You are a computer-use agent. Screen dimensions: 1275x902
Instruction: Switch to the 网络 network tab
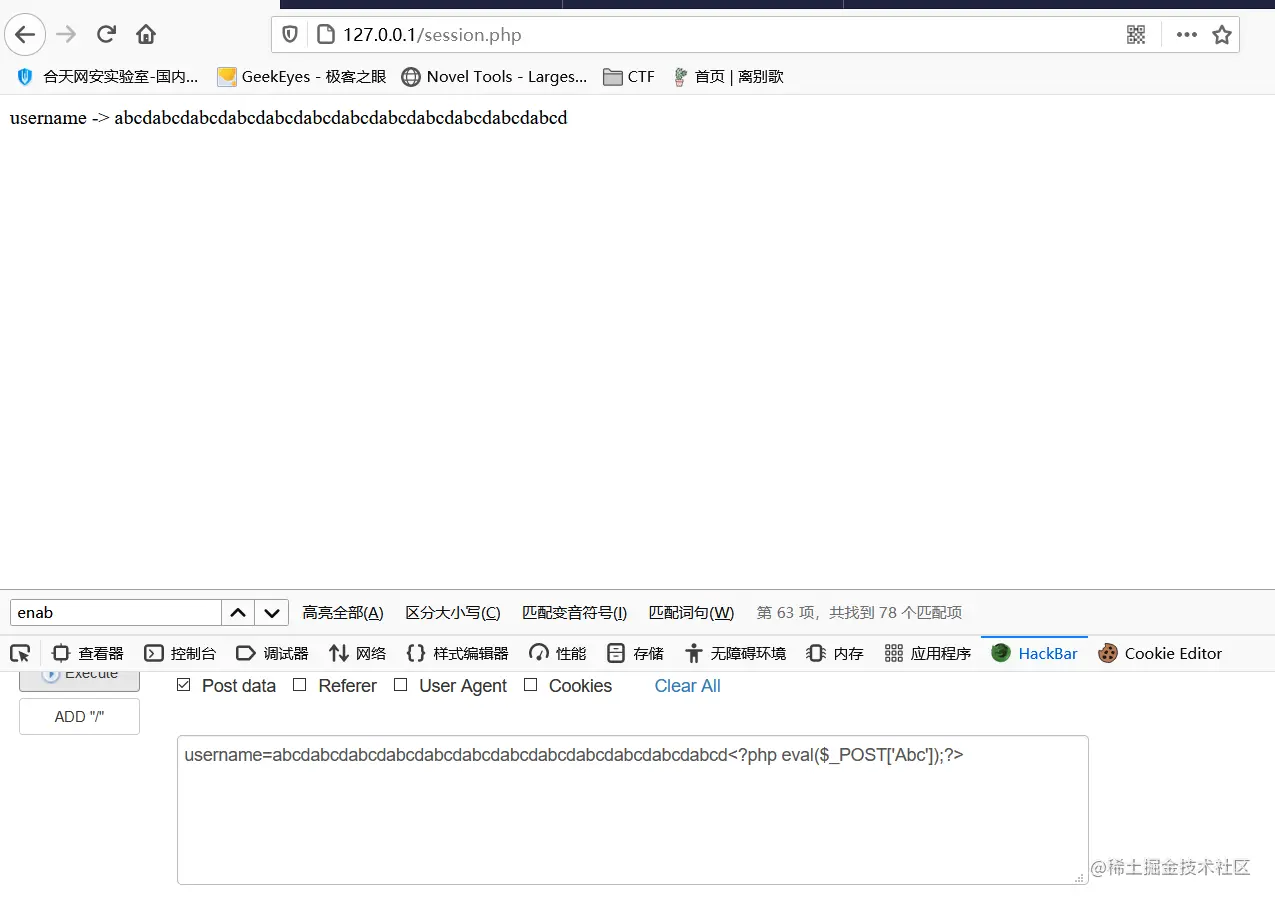(x=357, y=653)
